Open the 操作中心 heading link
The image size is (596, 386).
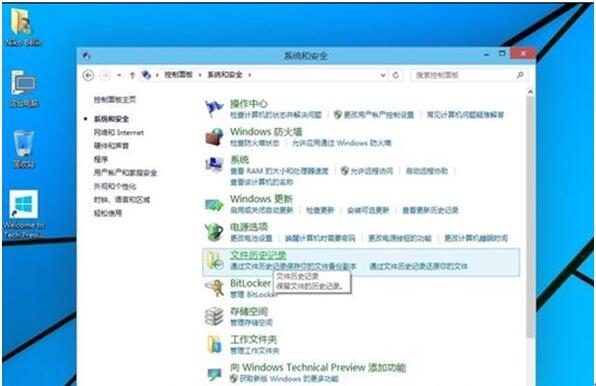249,103
